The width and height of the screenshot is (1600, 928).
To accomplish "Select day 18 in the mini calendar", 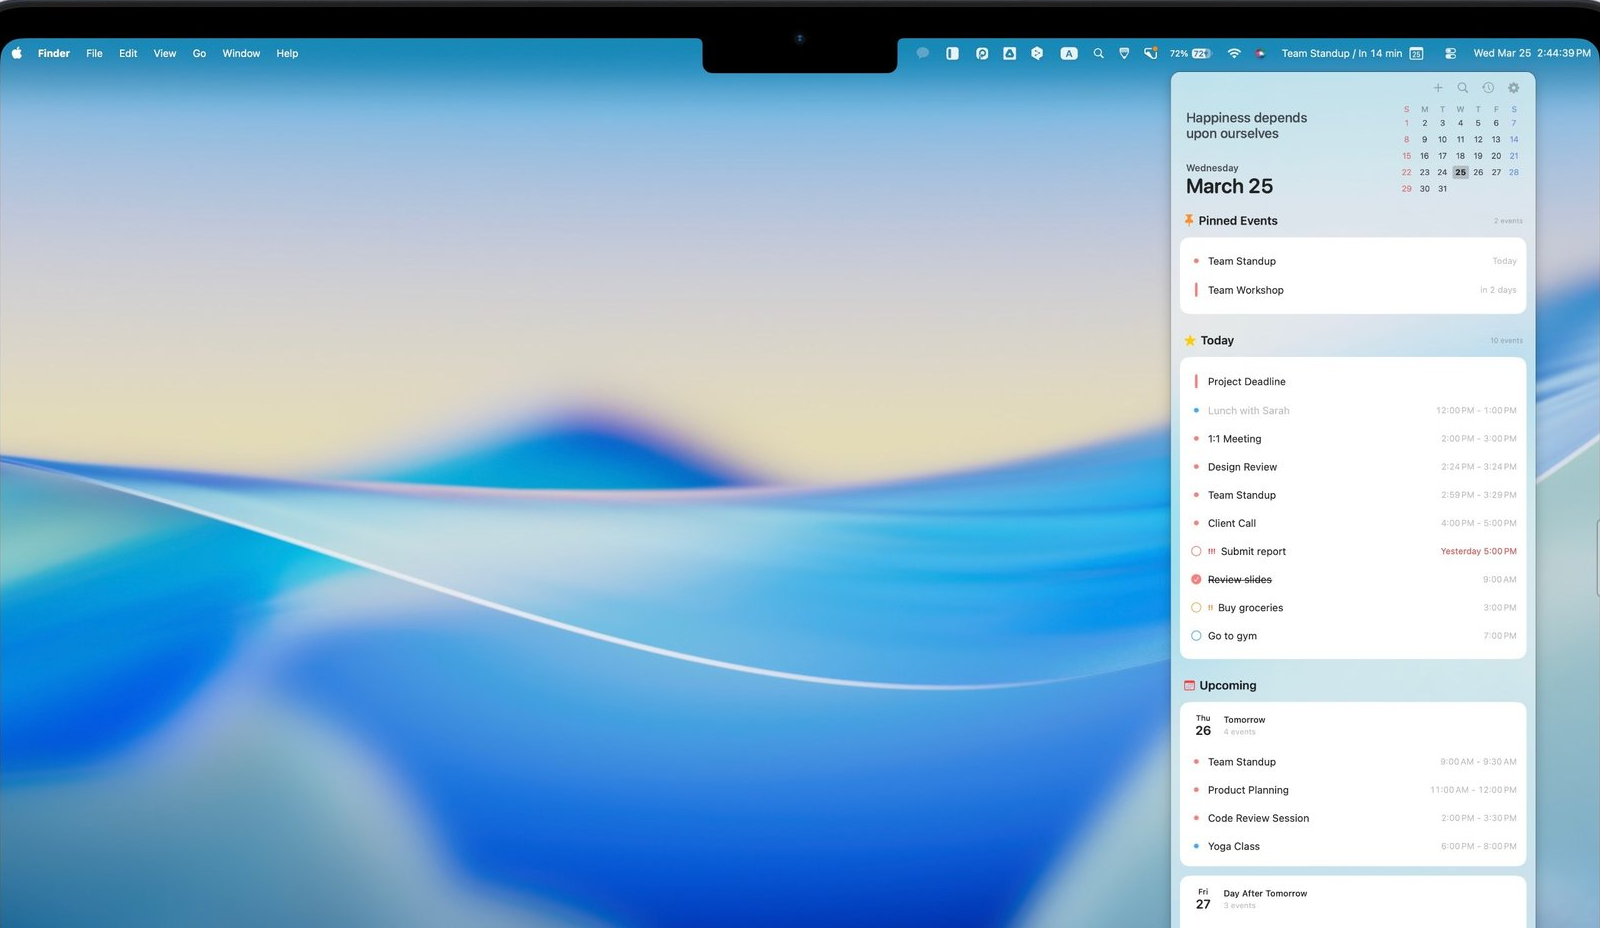I will (1460, 156).
